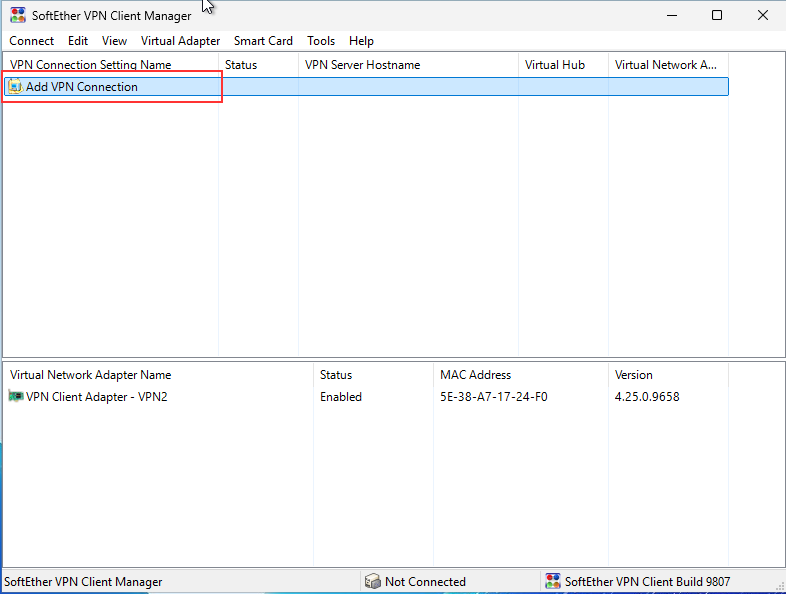Image resolution: width=786 pixels, height=594 pixels.
Task: Minimize the SoftEther VPN Client Manager window
Action: 672,15
